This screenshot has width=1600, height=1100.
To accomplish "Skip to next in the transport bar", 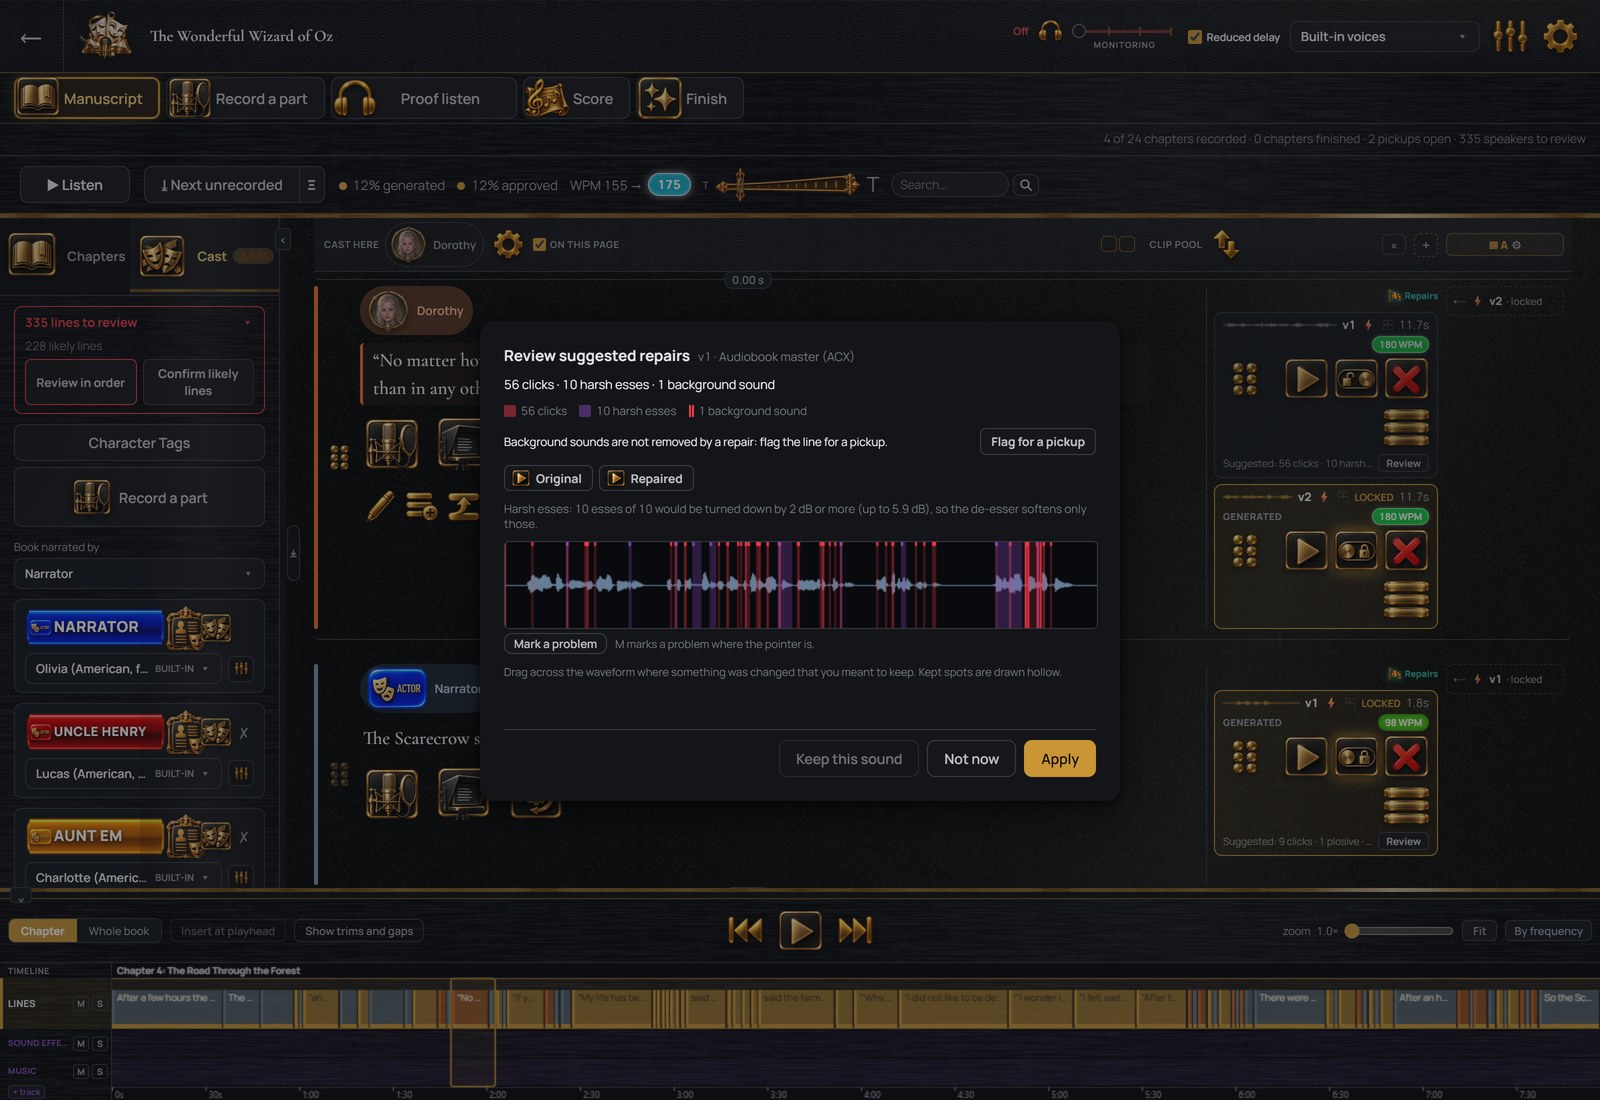I will [855, 930].
